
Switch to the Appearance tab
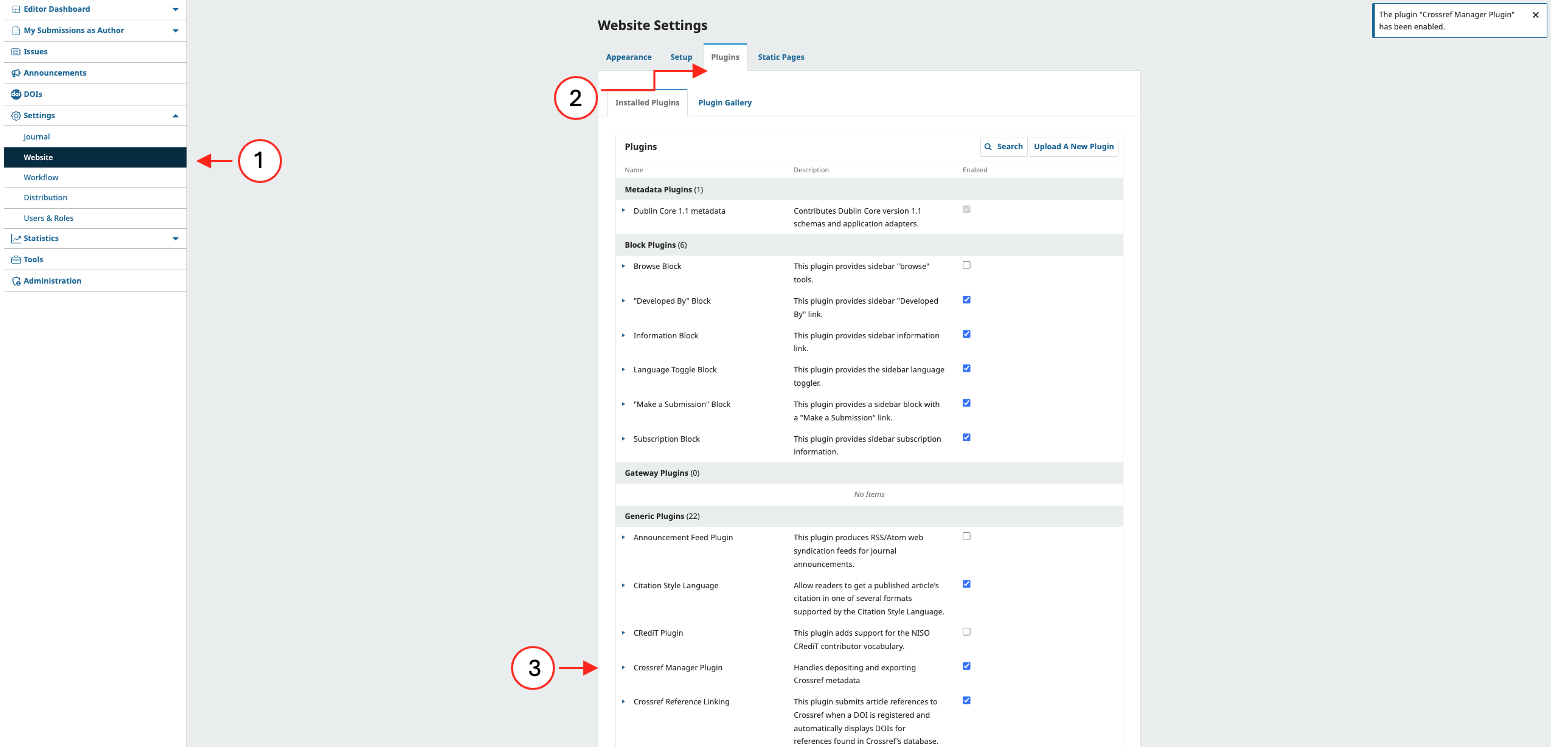point(629,57)
